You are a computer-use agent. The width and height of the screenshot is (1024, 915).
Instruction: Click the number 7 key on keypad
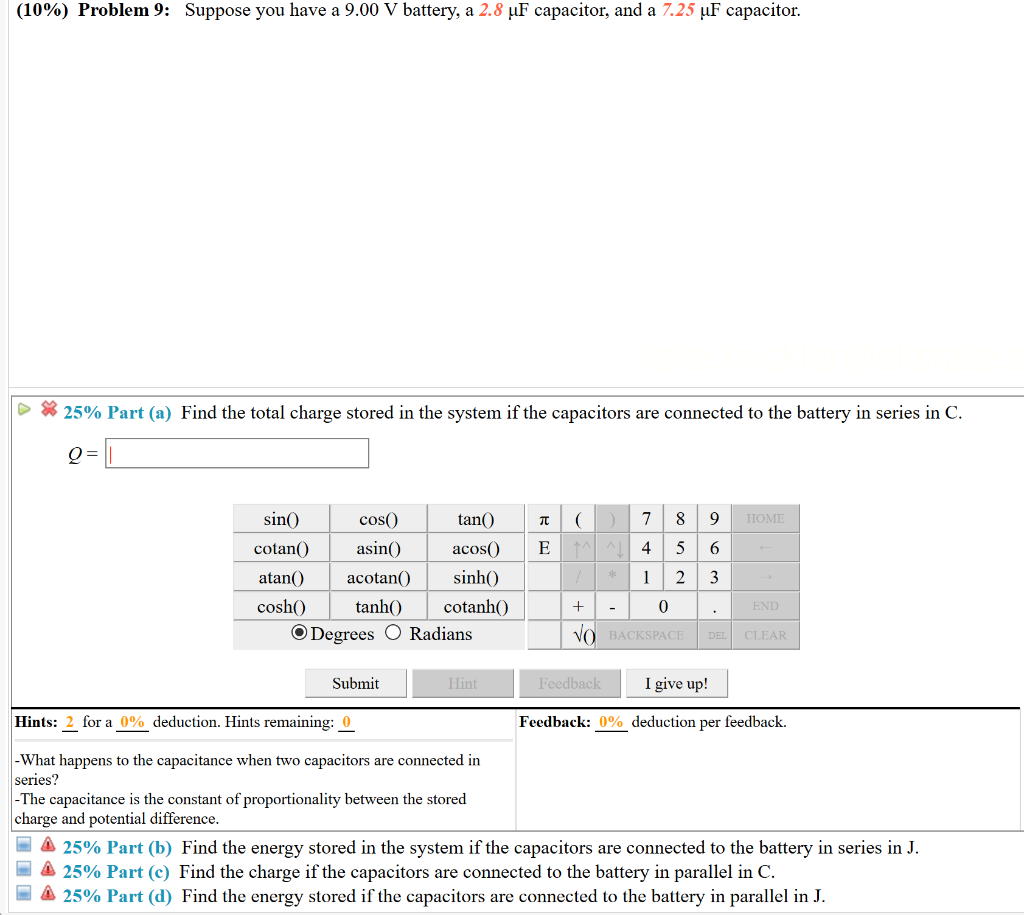coord(647,519)
